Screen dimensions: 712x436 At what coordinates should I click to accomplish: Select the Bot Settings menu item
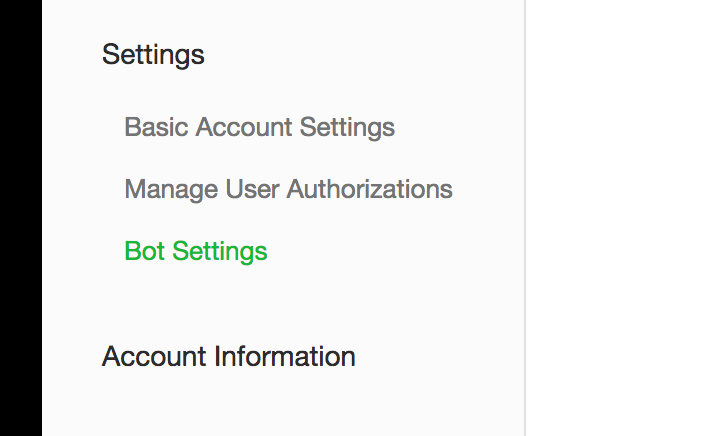point(196,250)
